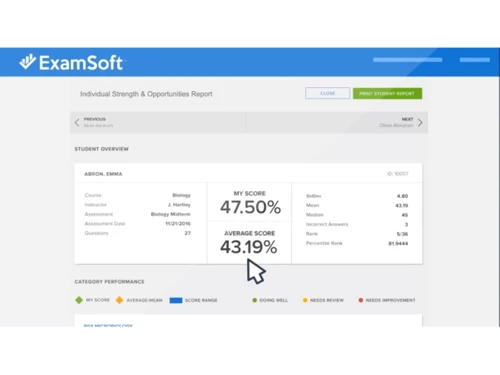Click the blue Score Range swatch
This screenshot has height=375, width=500.
pos(176,300)
